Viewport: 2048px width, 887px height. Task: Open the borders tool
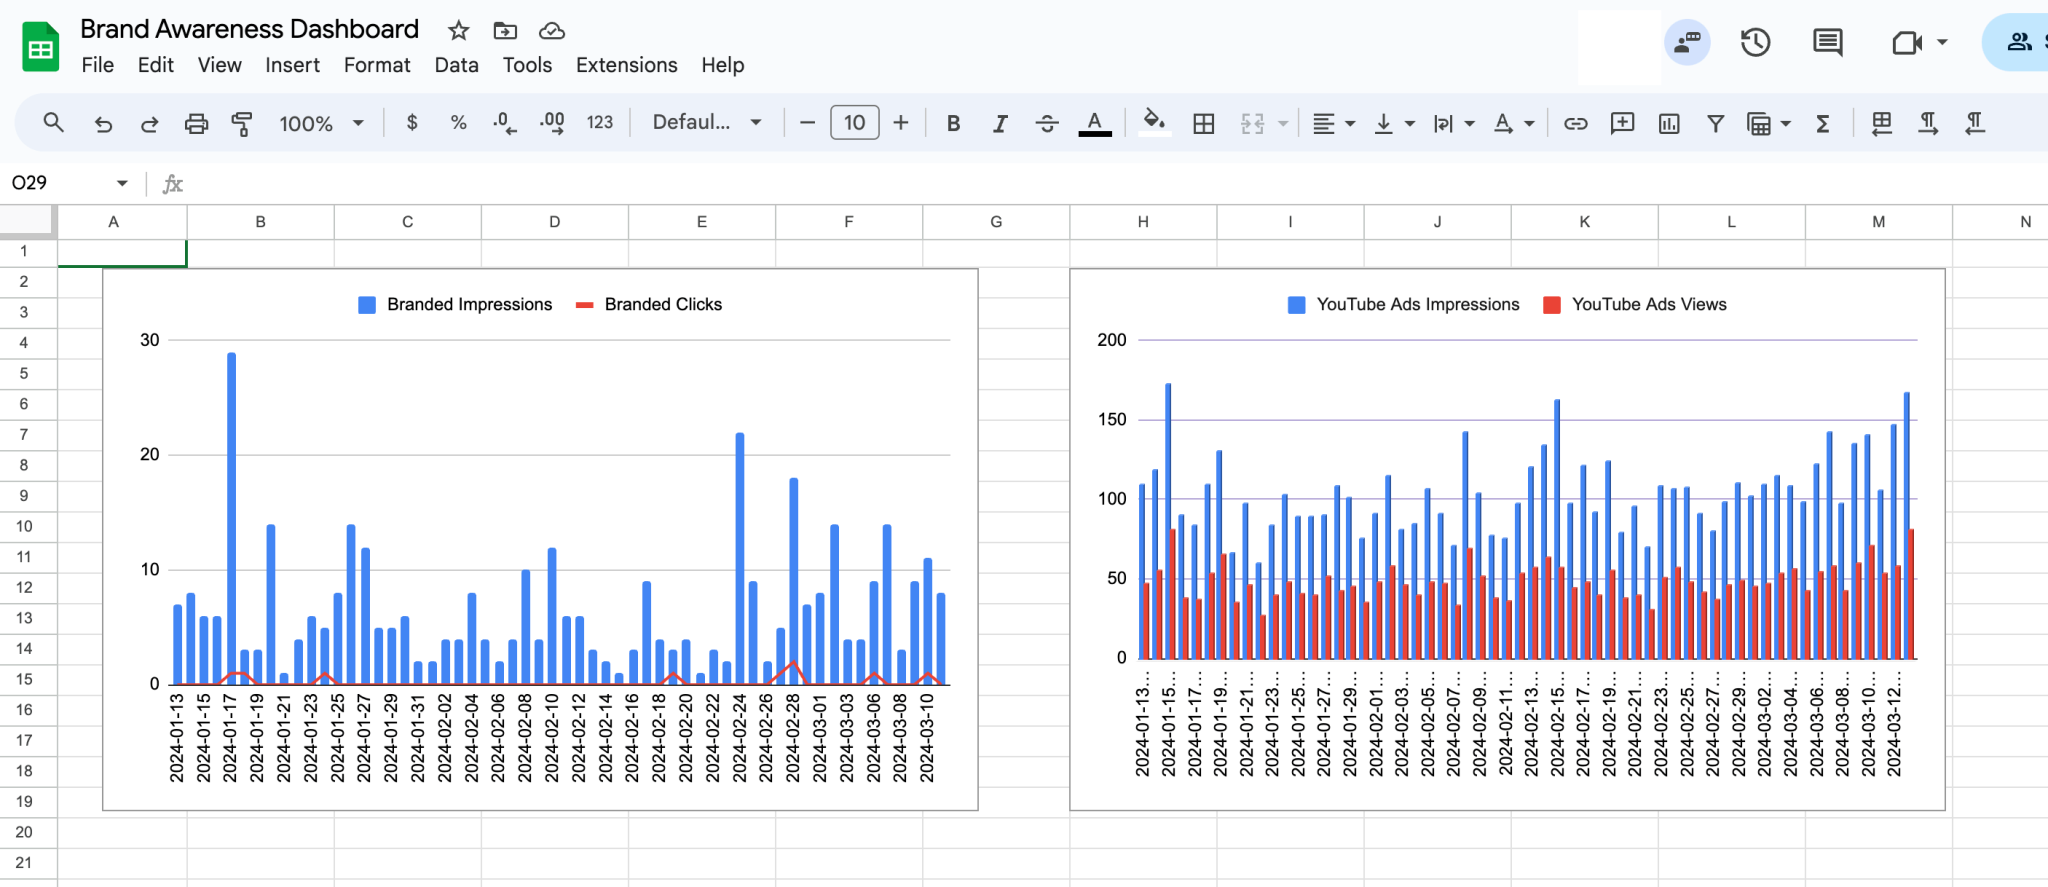(x=1204, y=123)
